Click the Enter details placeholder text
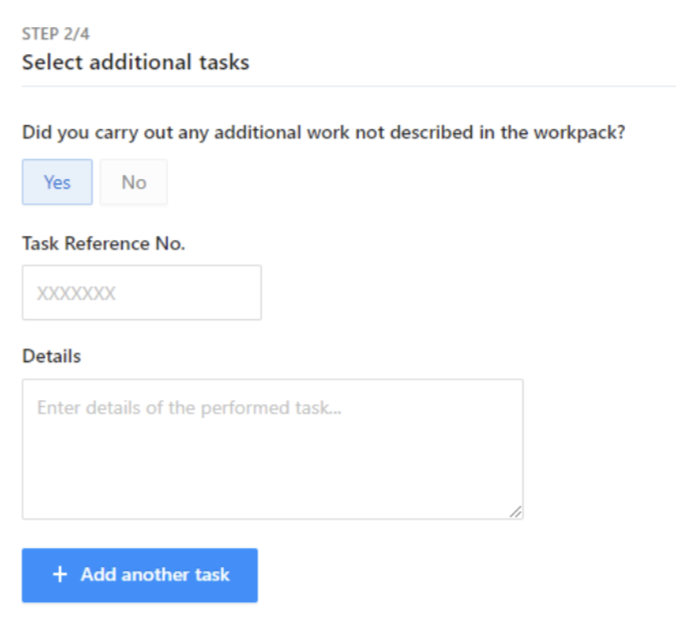Viewport: 676px width, 640px height. point(189,408)
